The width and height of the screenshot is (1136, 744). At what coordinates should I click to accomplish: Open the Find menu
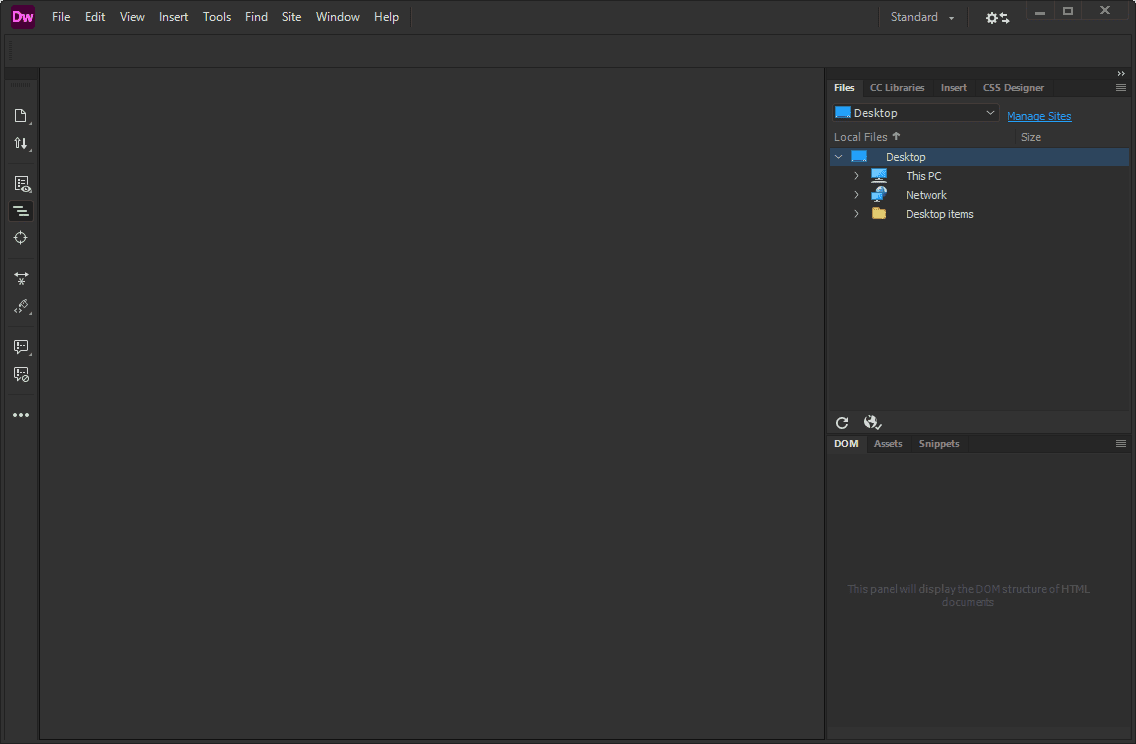[x=256, y=17]
